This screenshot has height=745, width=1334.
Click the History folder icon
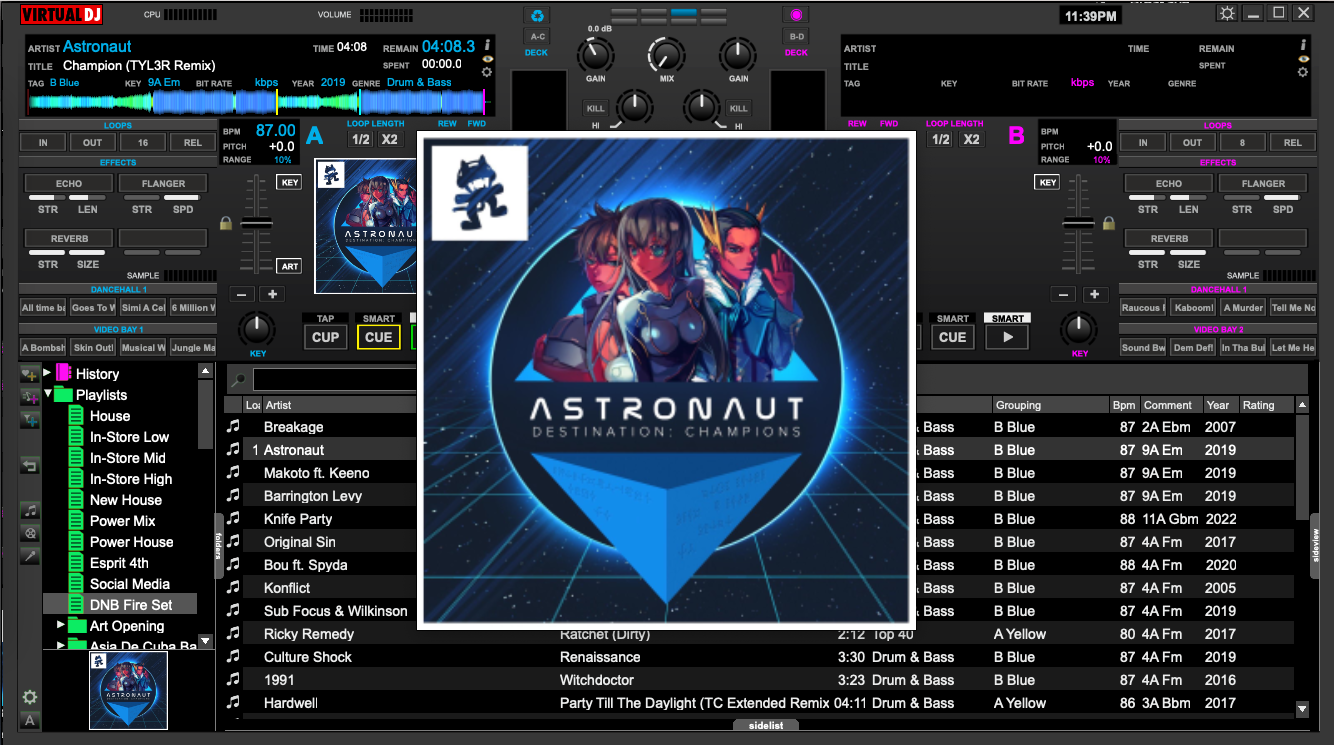click(64, 373)
